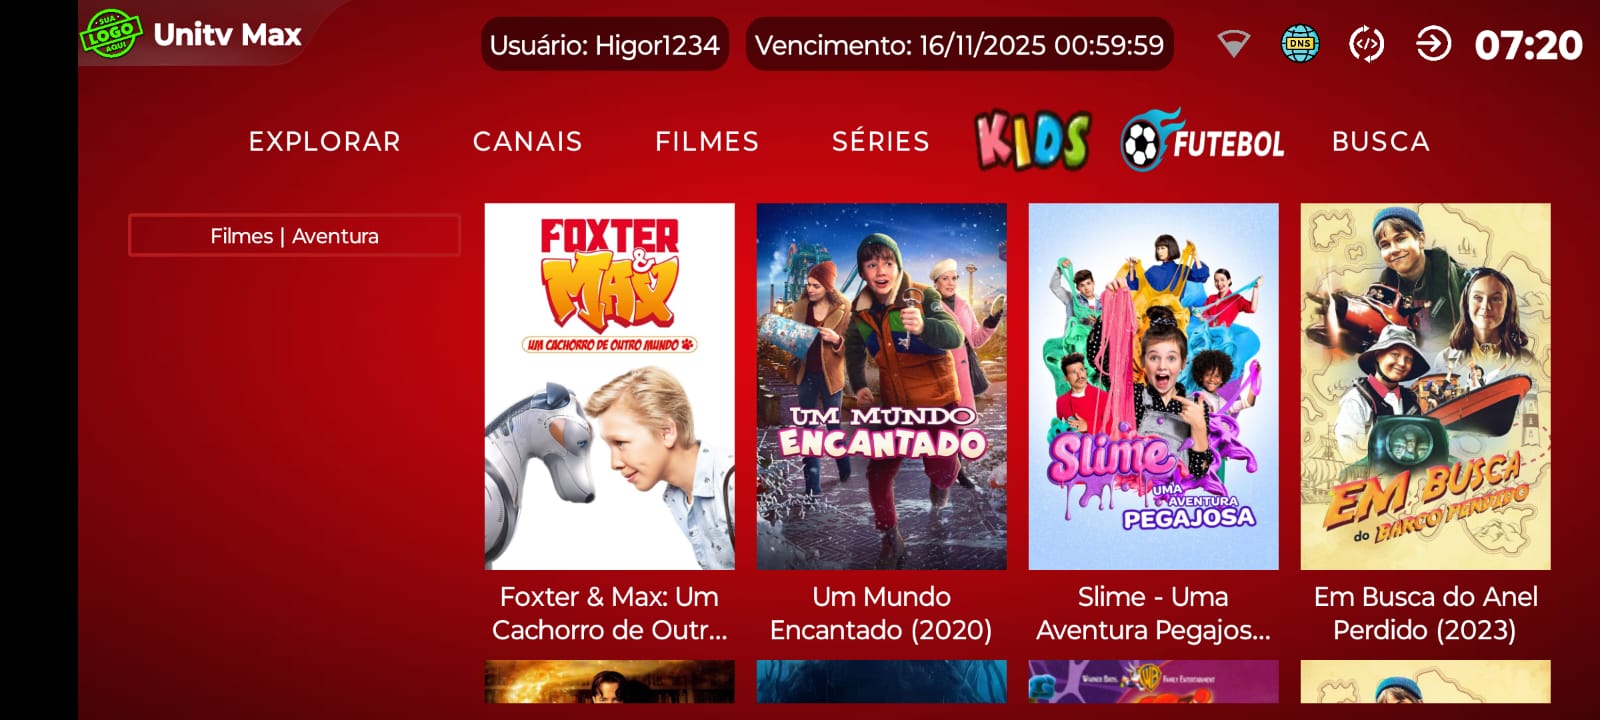Open the Futebol soccer ball section
The image size is (1600, 720).
(1202, 141)
